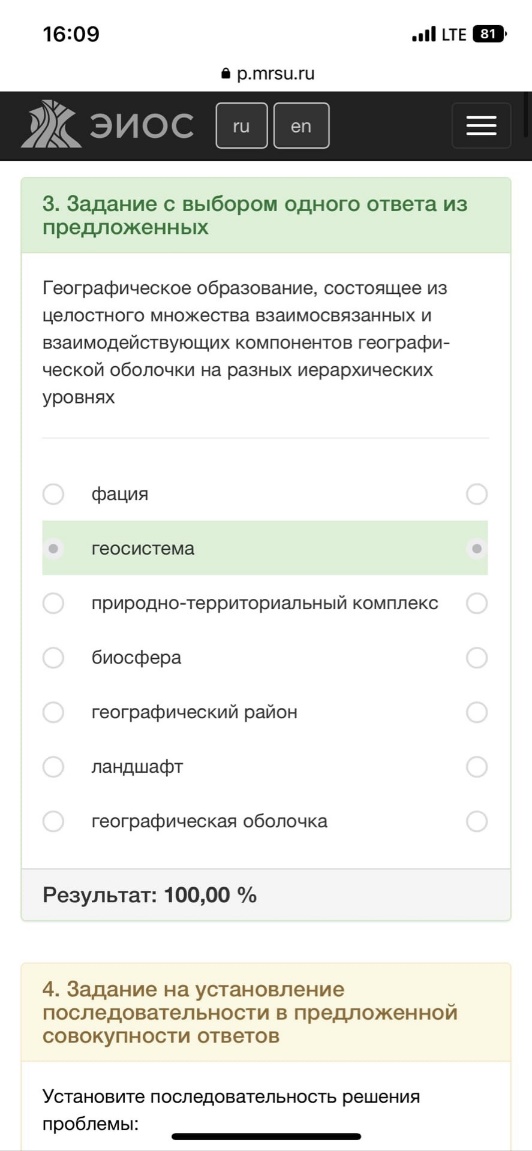The width and height of the screenshot is (532, 1151).
Task: Tap the lock icon beside p.mrsu.ru
Action: tap(225, 74)
